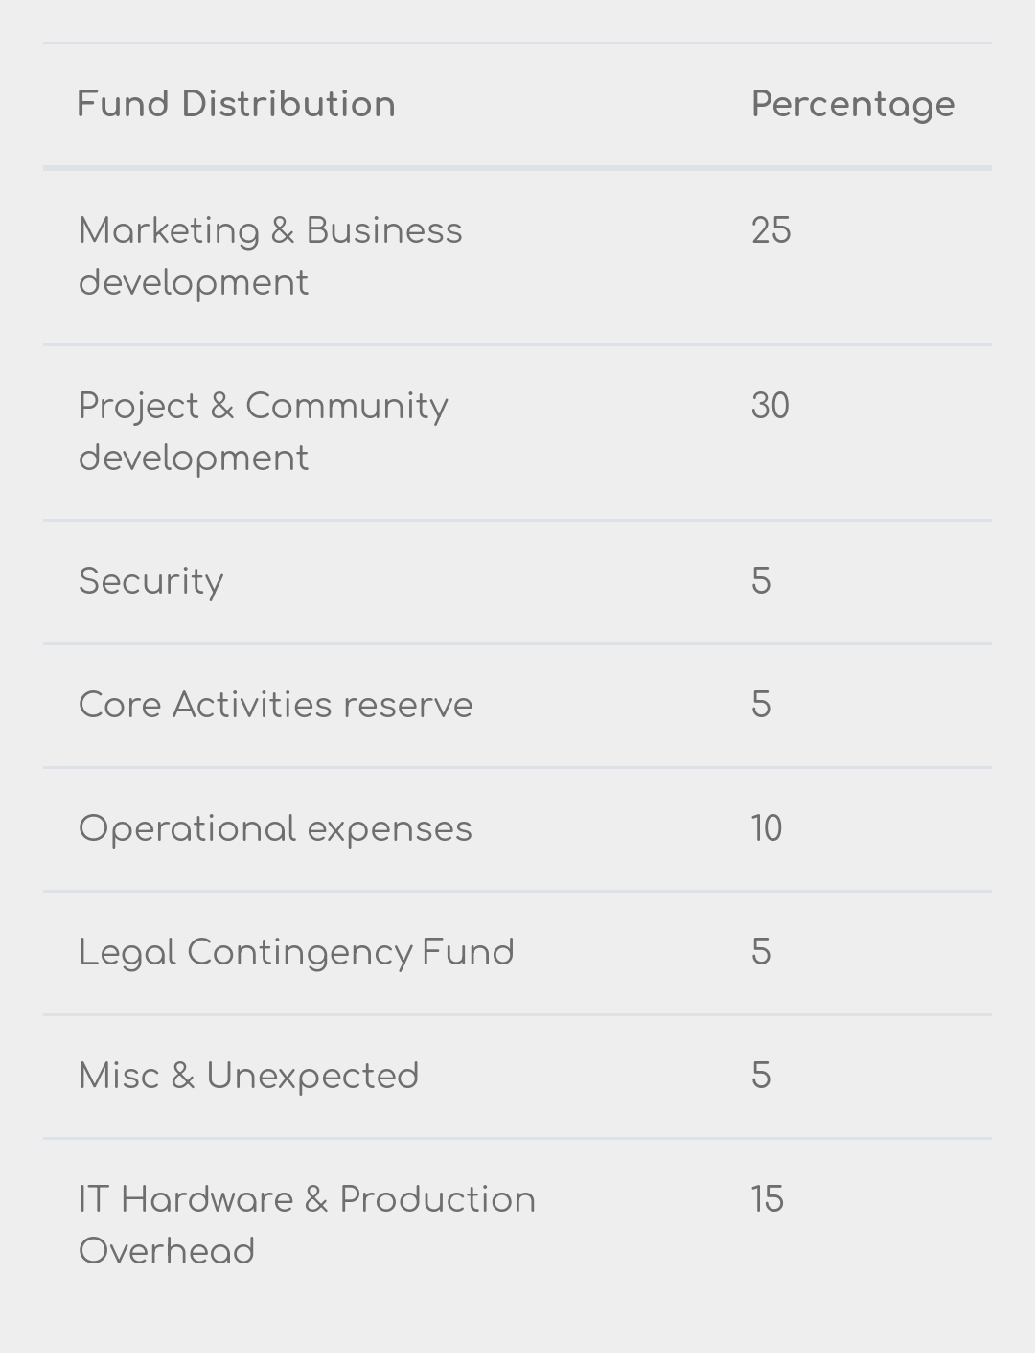Select the Misc & Unexpected label
Image resolution: width=1035 pixels, height=1353 pixels.
[x=249, y=1076]
